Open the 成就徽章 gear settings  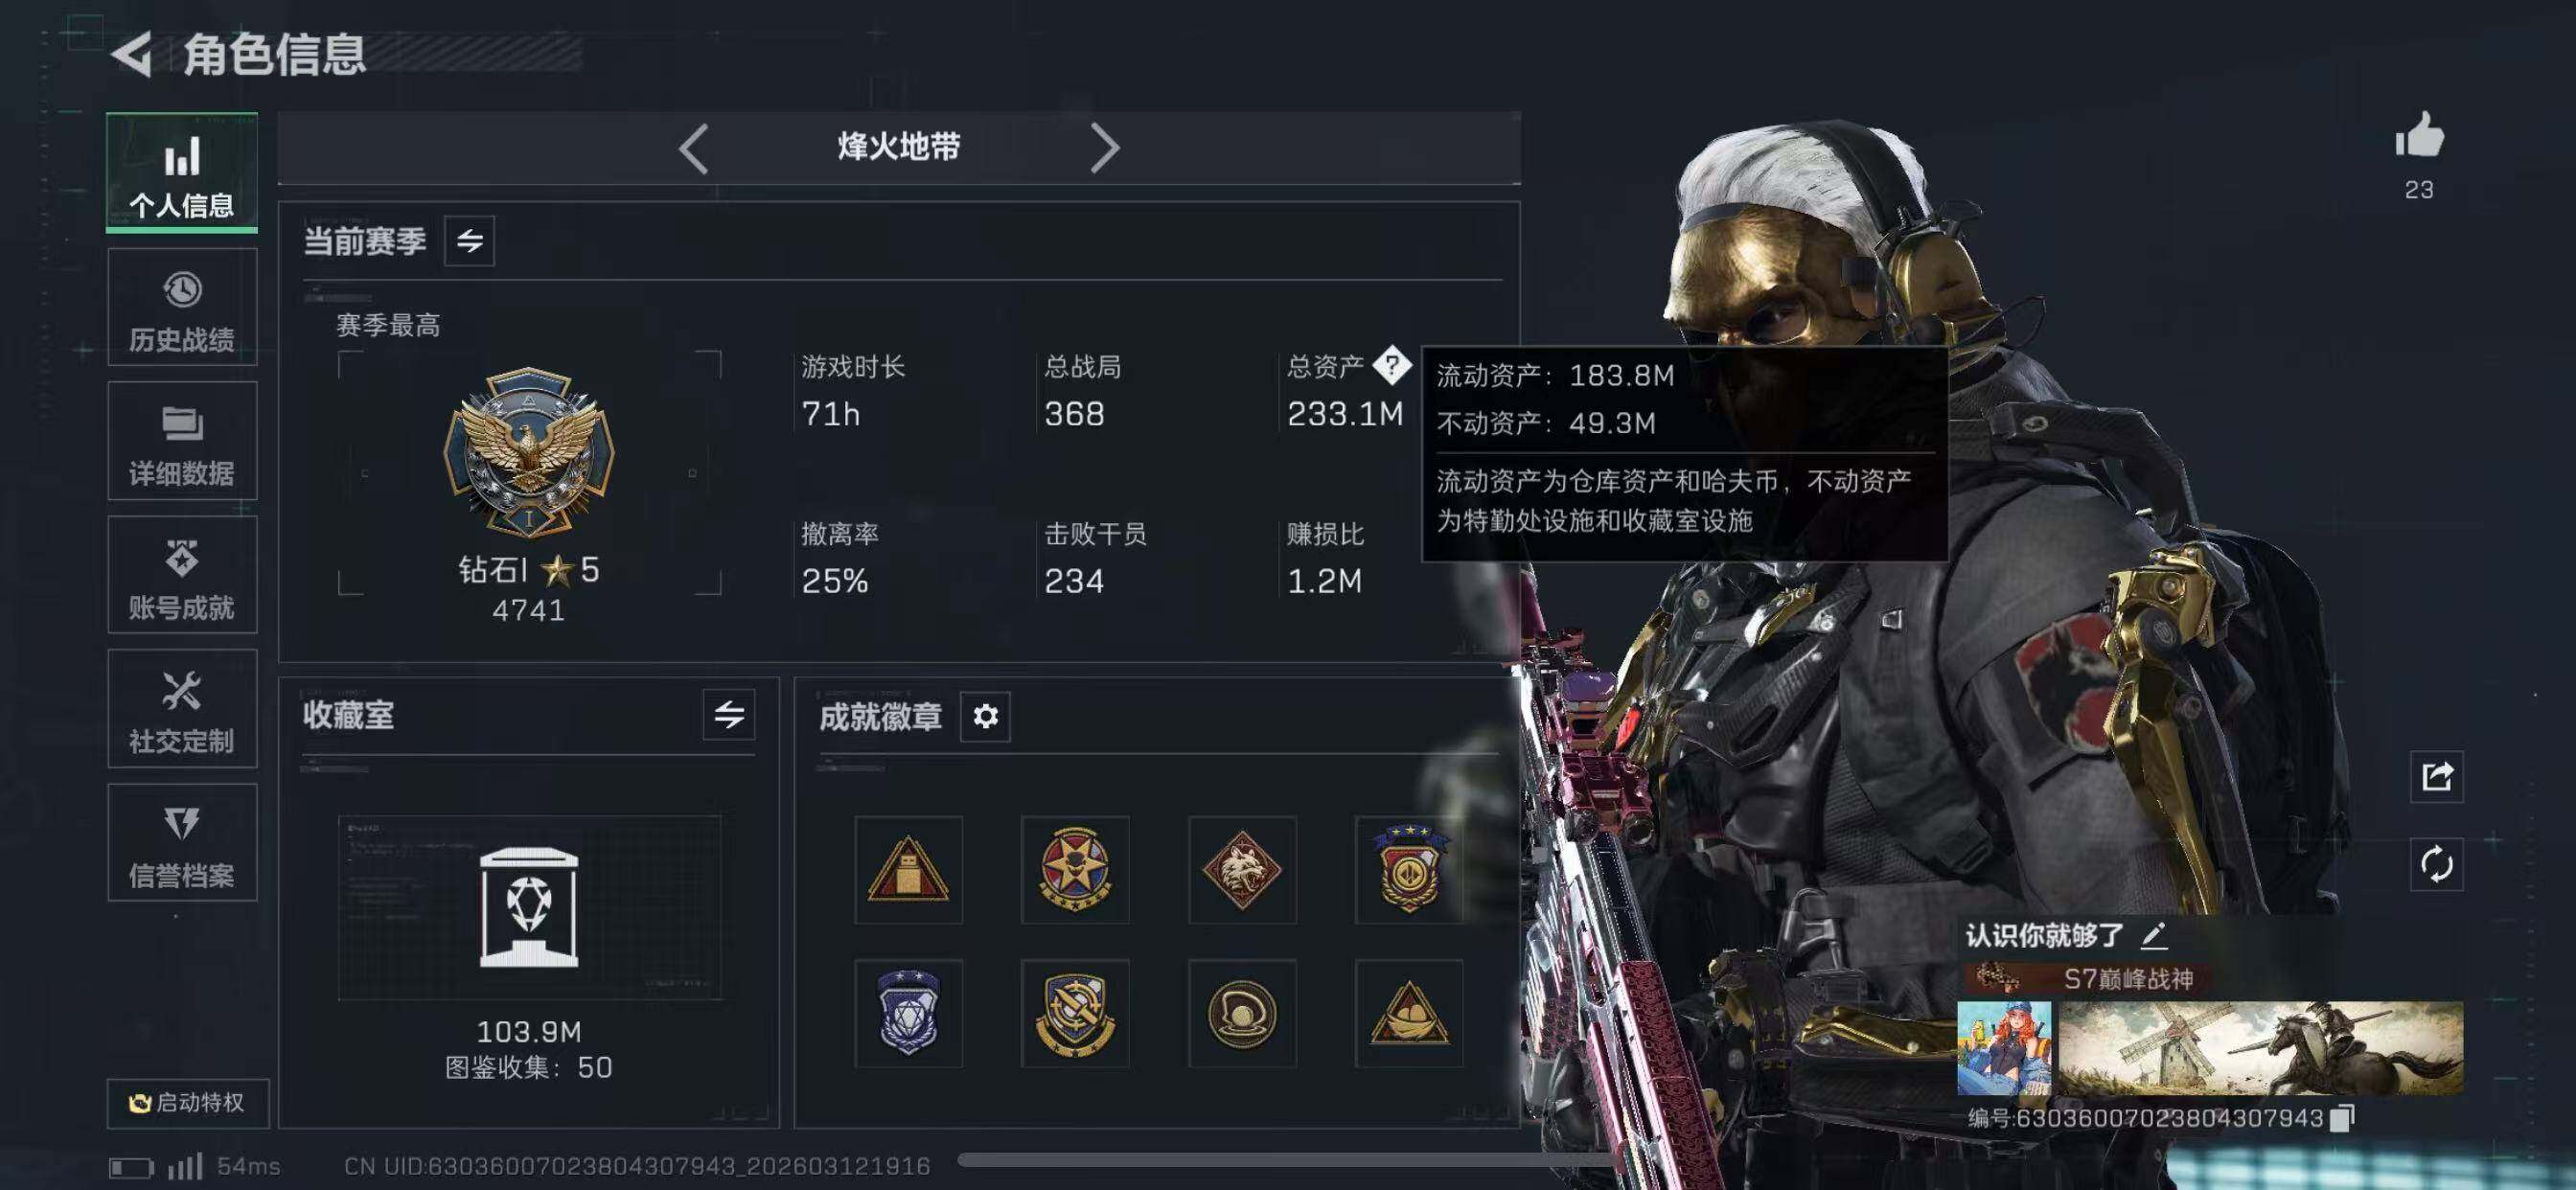tap(985, 716)
